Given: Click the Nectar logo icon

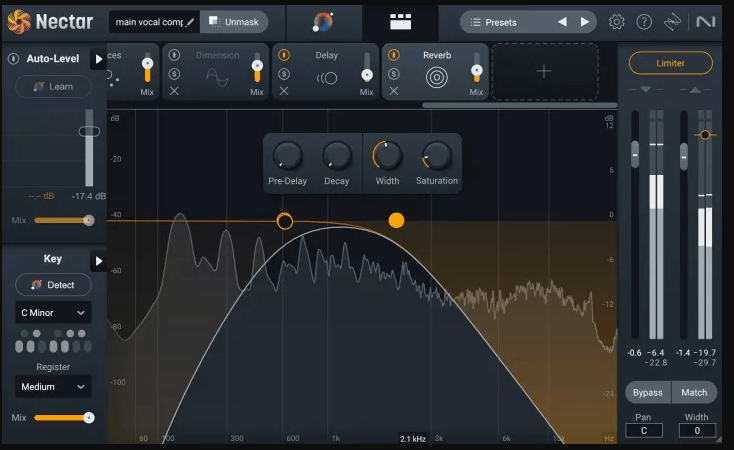Looking at the screenshot, I should pyautogui.click(x=19, y=22).
